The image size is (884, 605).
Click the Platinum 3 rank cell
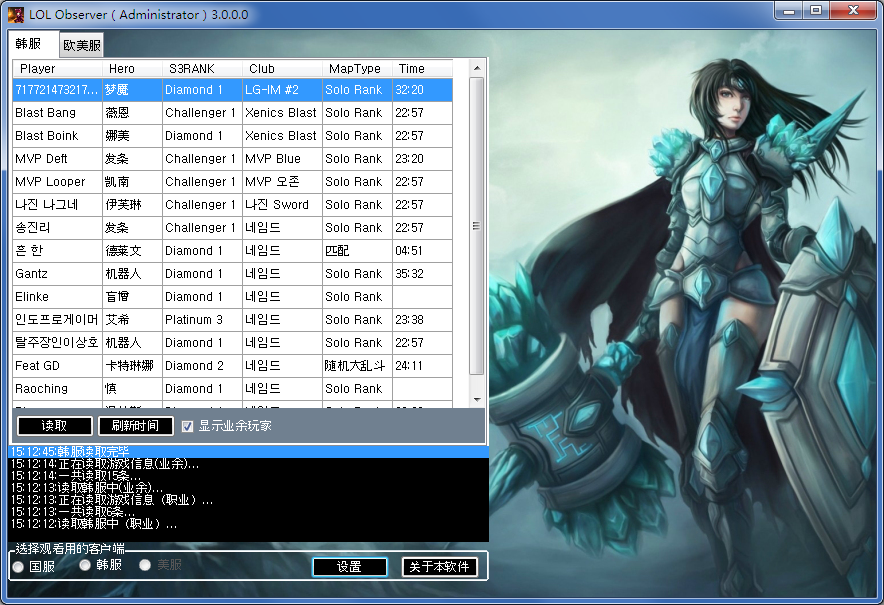(x=202, y=320)
